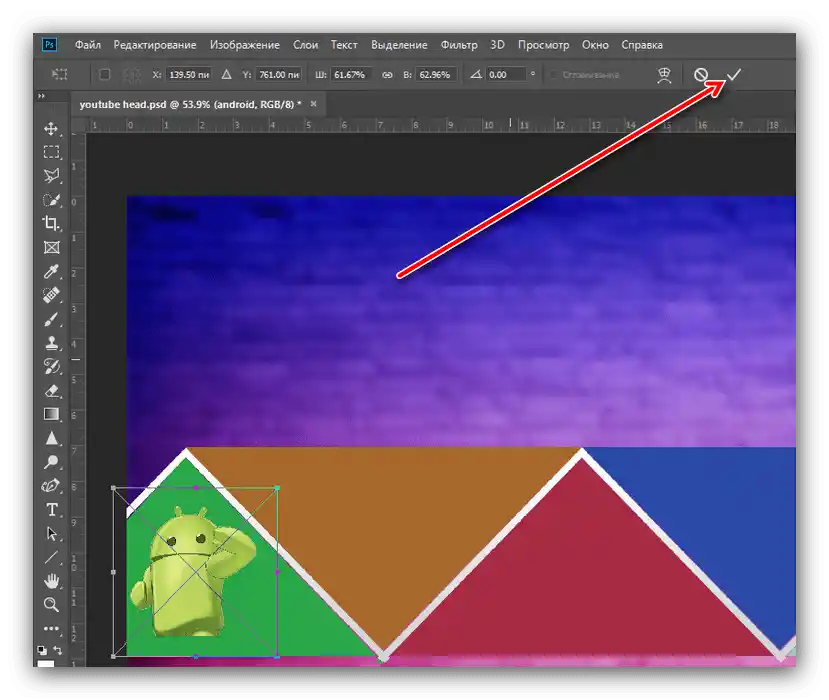The width and height of the screenshot is (829, 700).
Task: Select the Pen tool
Action: 51,486
